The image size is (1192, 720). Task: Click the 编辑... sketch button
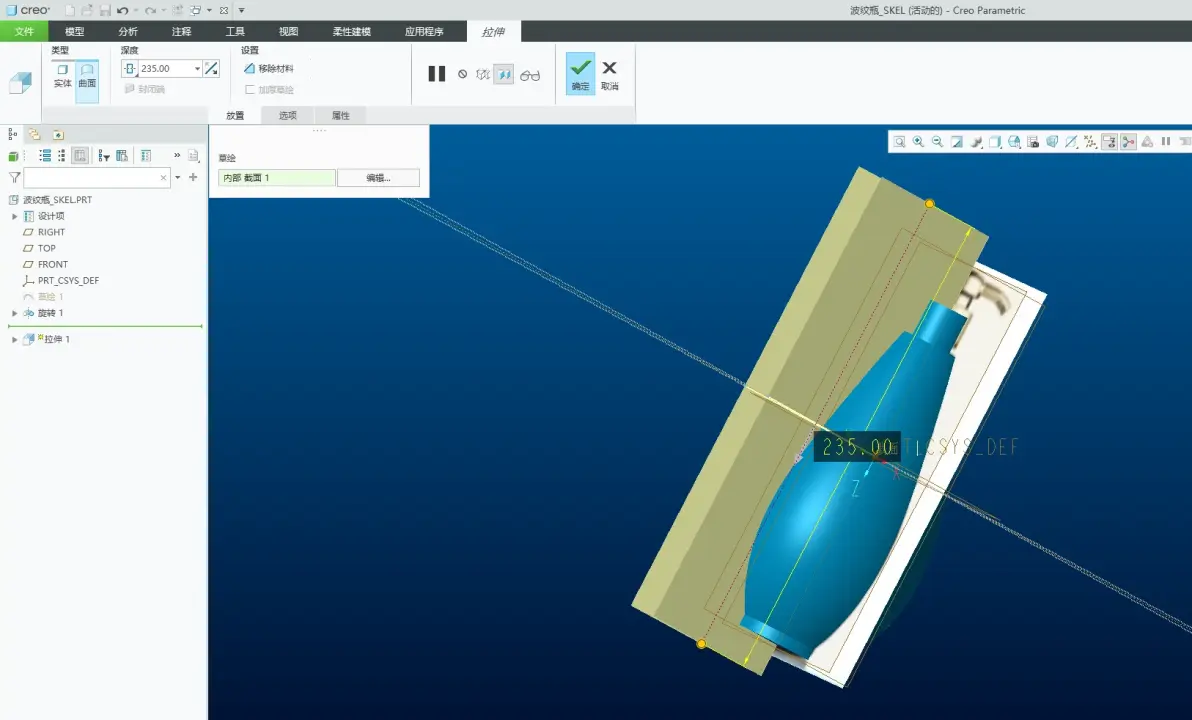[378, 178]
